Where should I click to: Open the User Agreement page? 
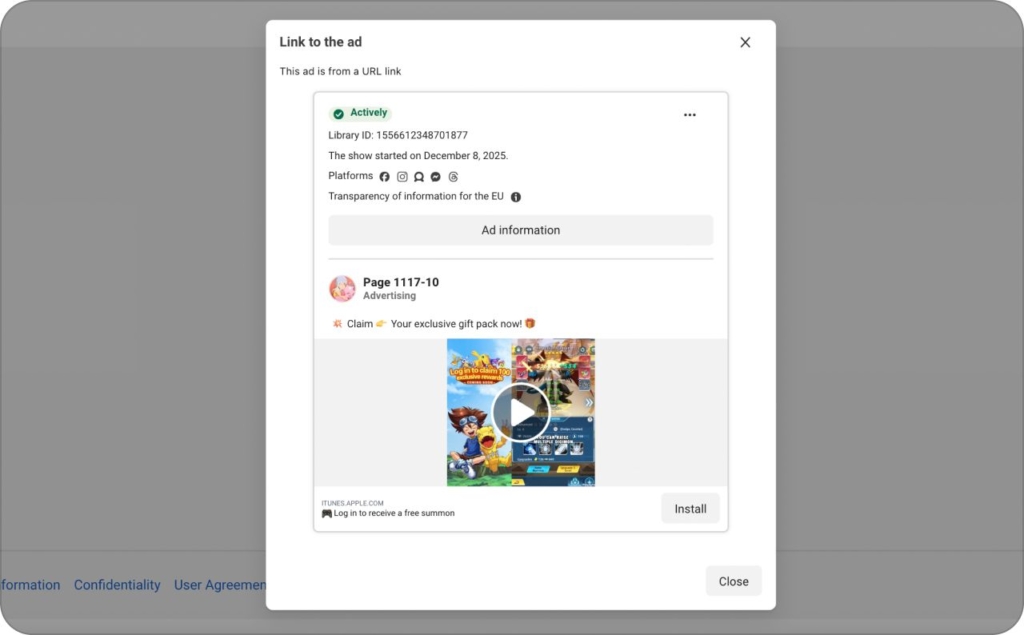[x=221, y=585]
